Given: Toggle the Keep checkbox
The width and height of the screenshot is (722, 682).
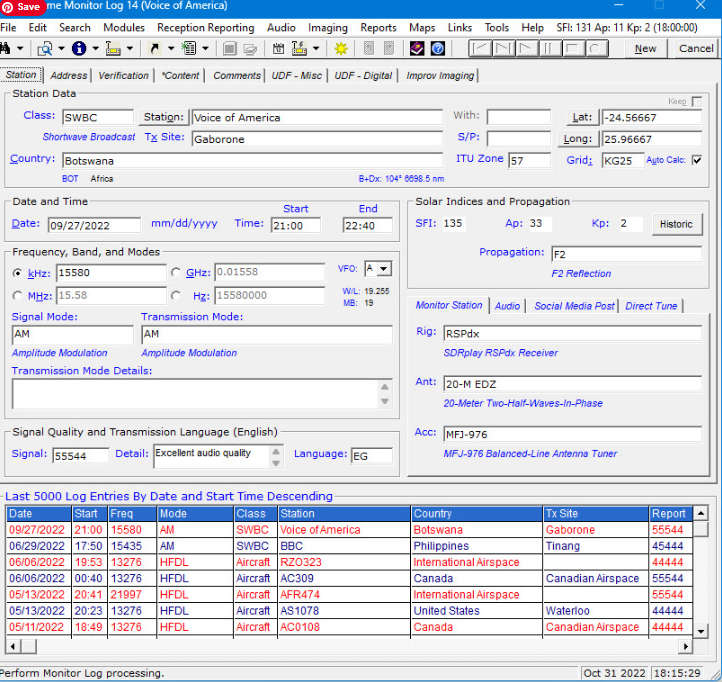Looking at the screenshot, I should (x=697, y=101).
